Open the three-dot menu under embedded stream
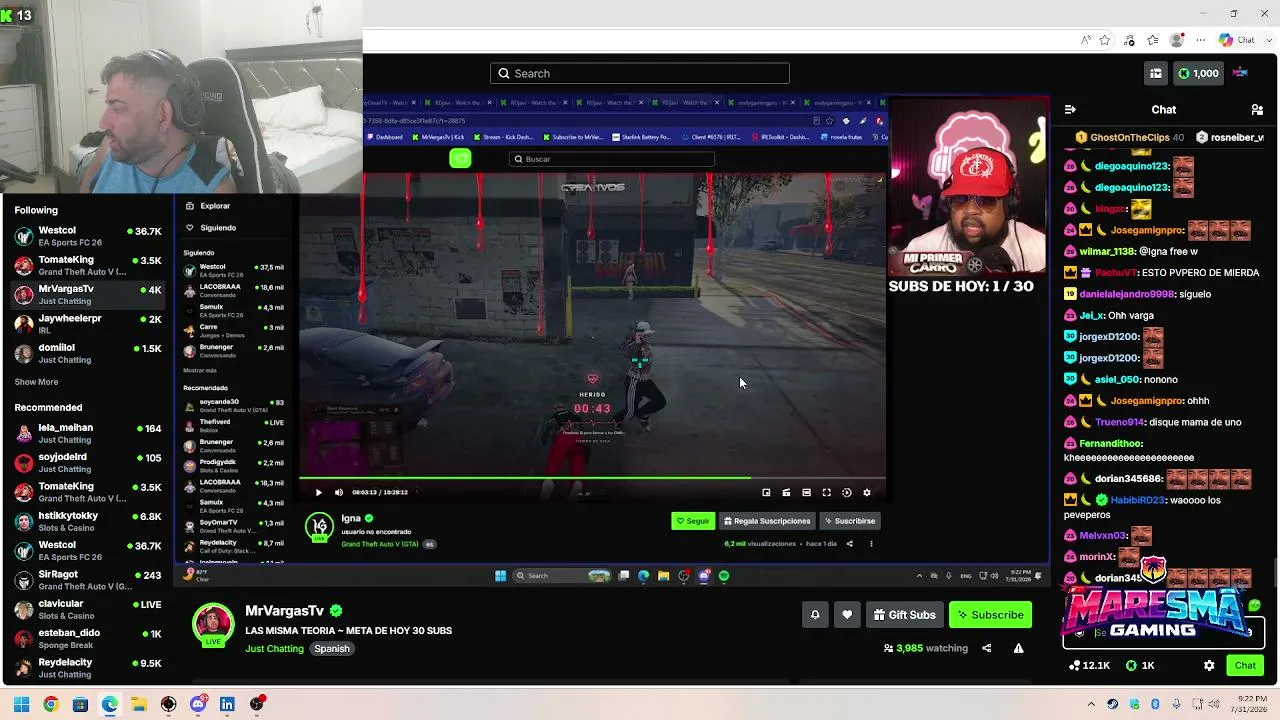 point(871,544)
